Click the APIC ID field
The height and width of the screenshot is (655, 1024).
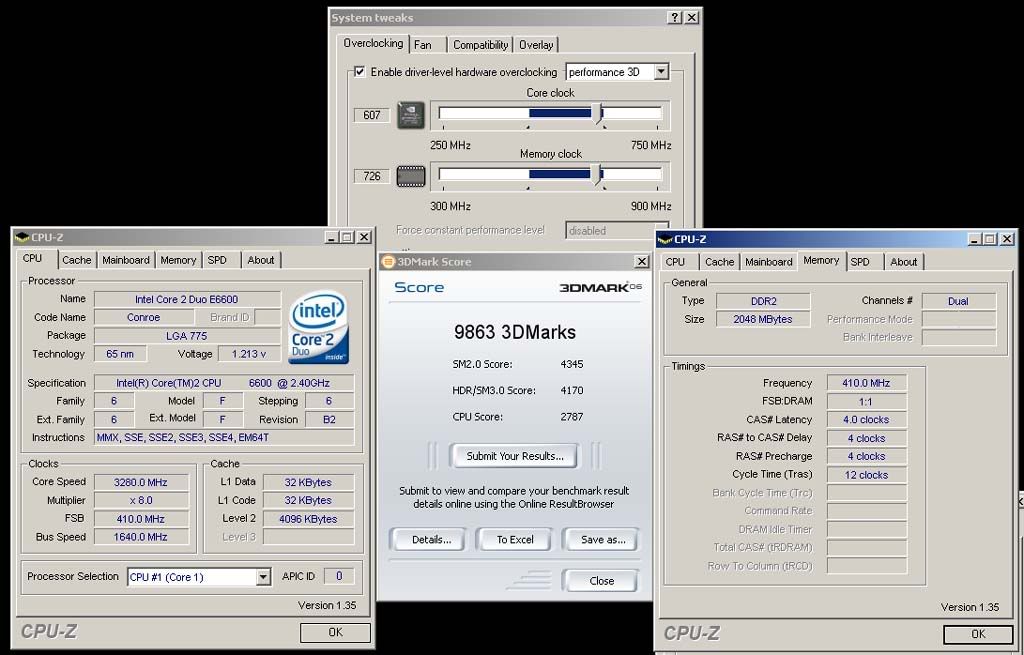click(339, 576)
